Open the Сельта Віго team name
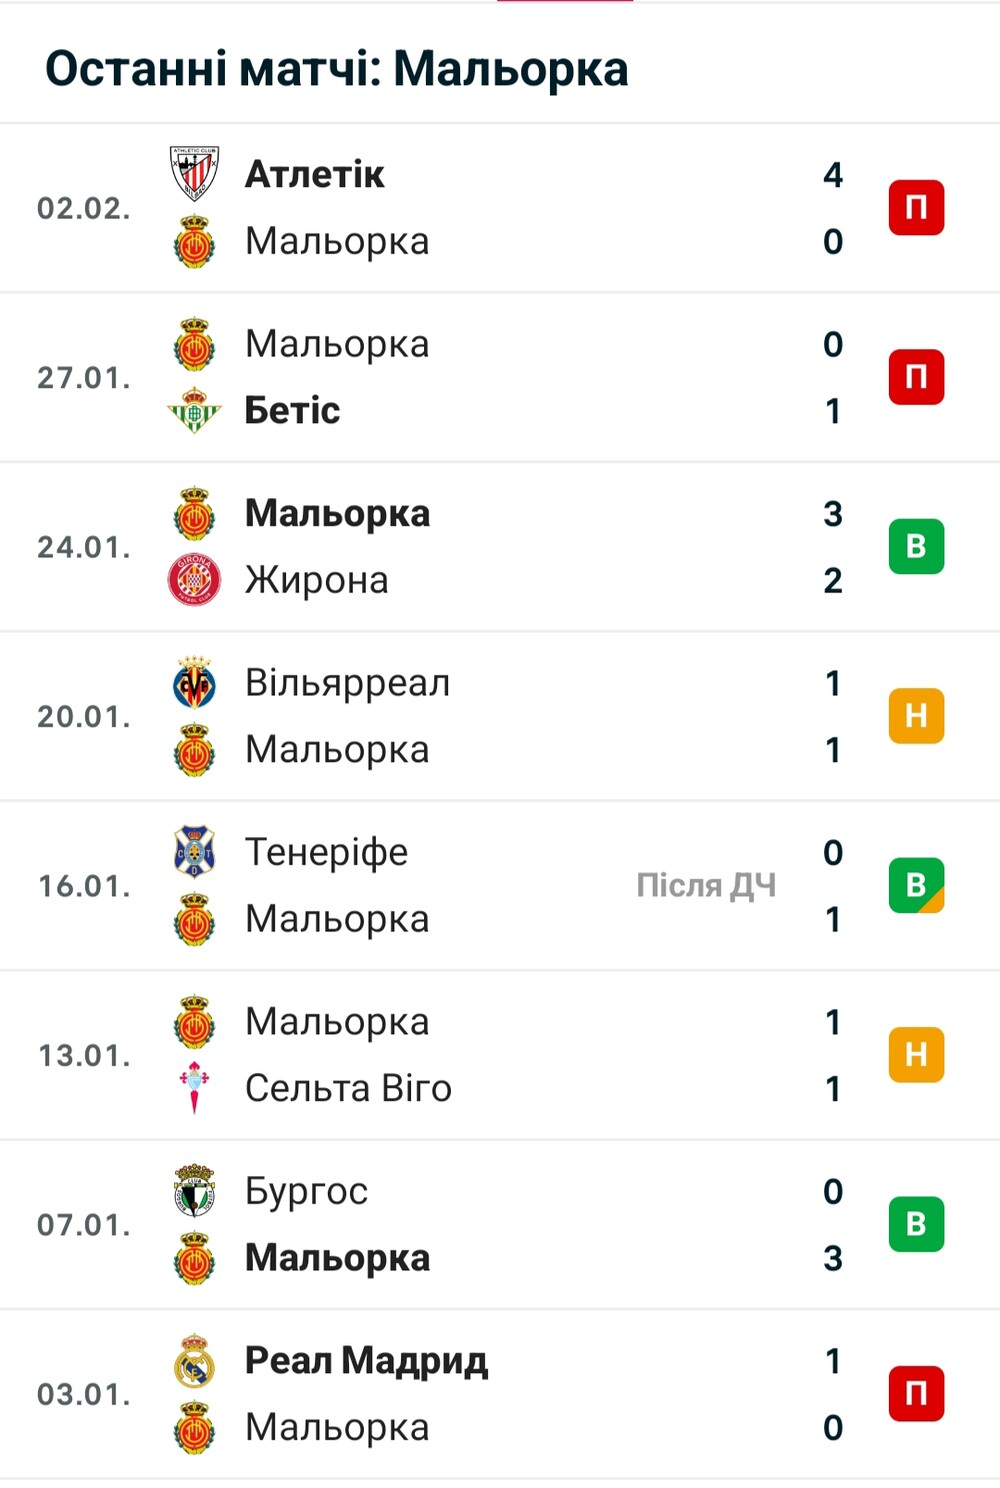 pyautogui.click(x=348, y=1088)
